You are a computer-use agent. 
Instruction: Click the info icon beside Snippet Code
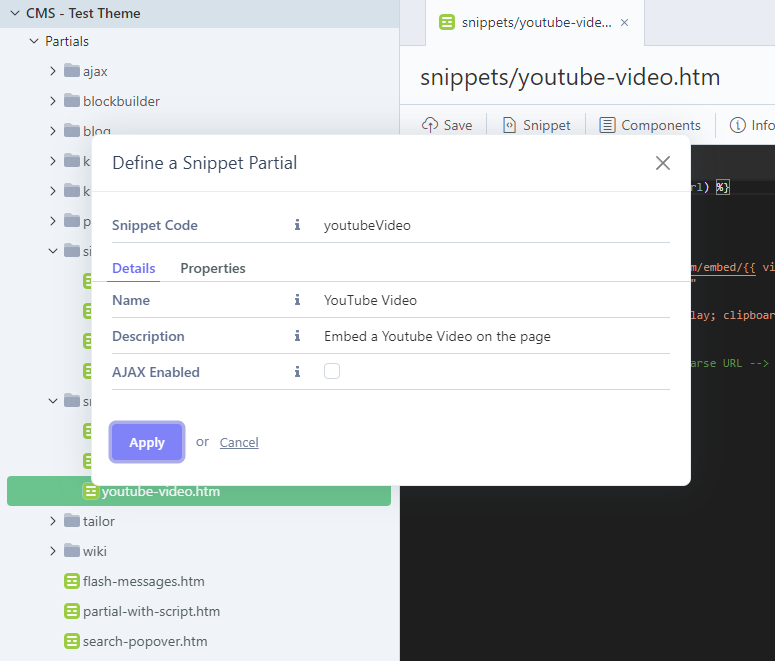(297, 225)
